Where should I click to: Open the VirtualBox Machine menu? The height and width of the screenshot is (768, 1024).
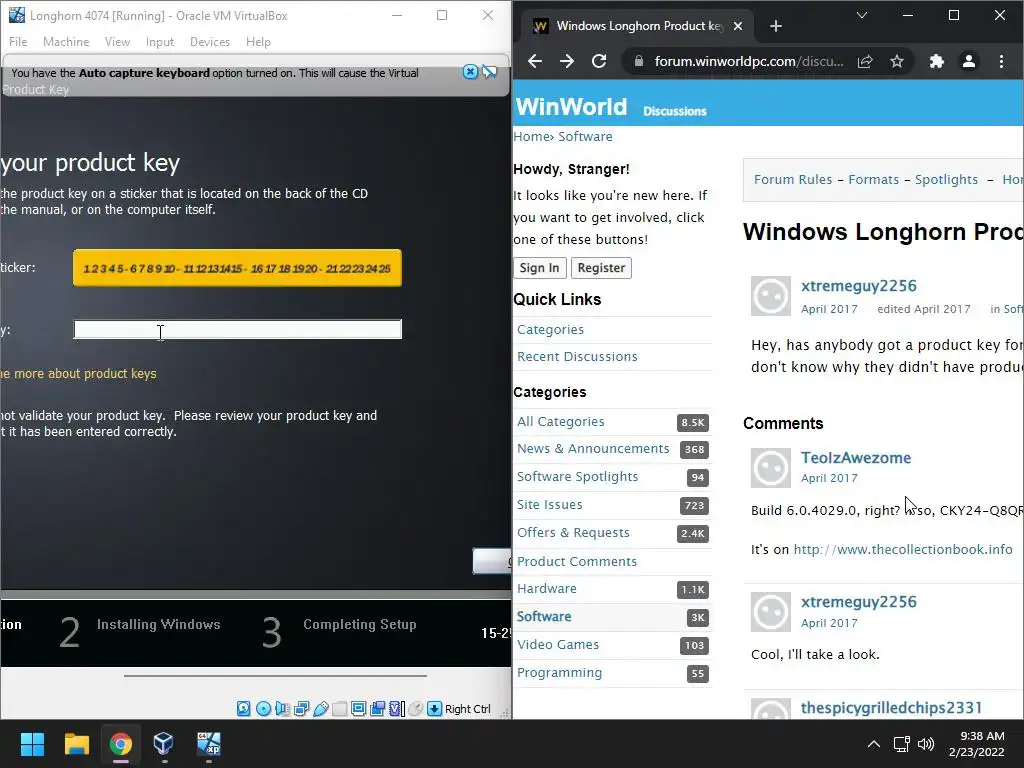pyautogui.click(x=66, y=42)
